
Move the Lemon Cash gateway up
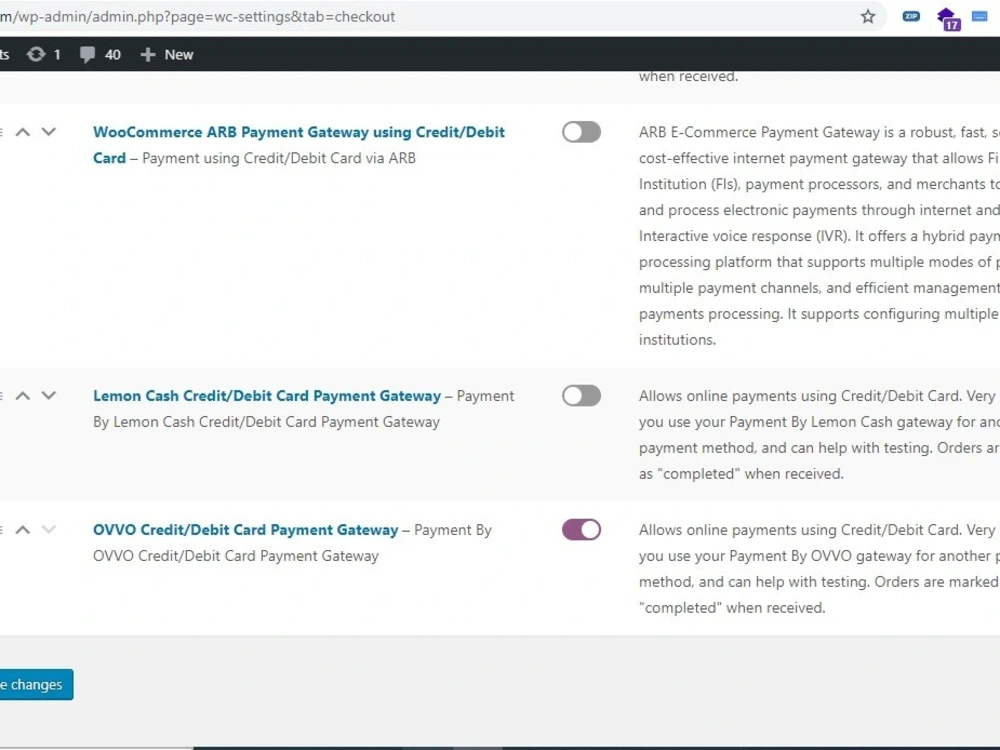[22, 395]
